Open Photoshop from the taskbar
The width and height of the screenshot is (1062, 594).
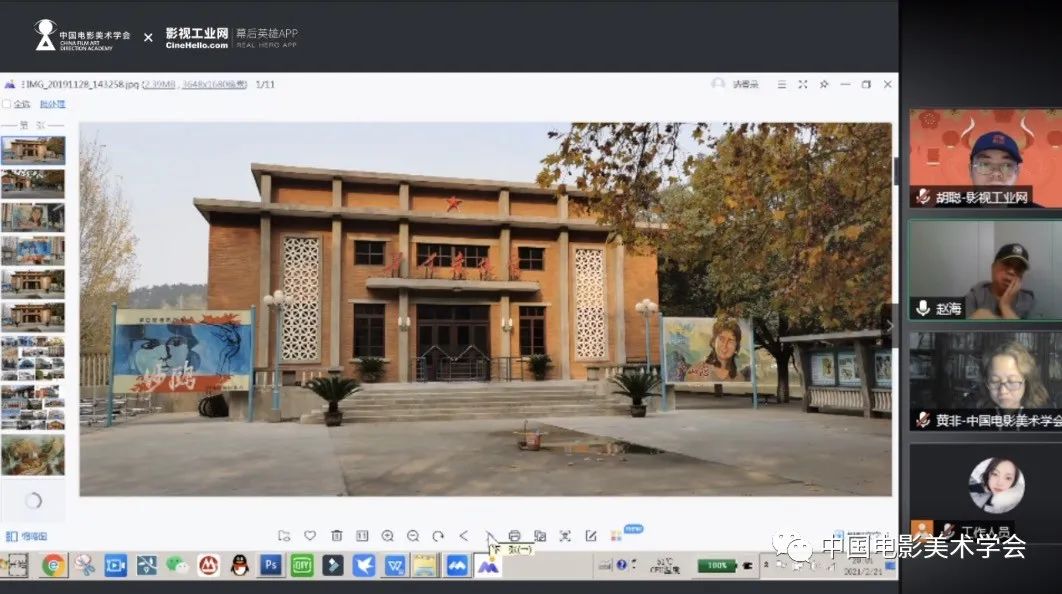[270, 566]
